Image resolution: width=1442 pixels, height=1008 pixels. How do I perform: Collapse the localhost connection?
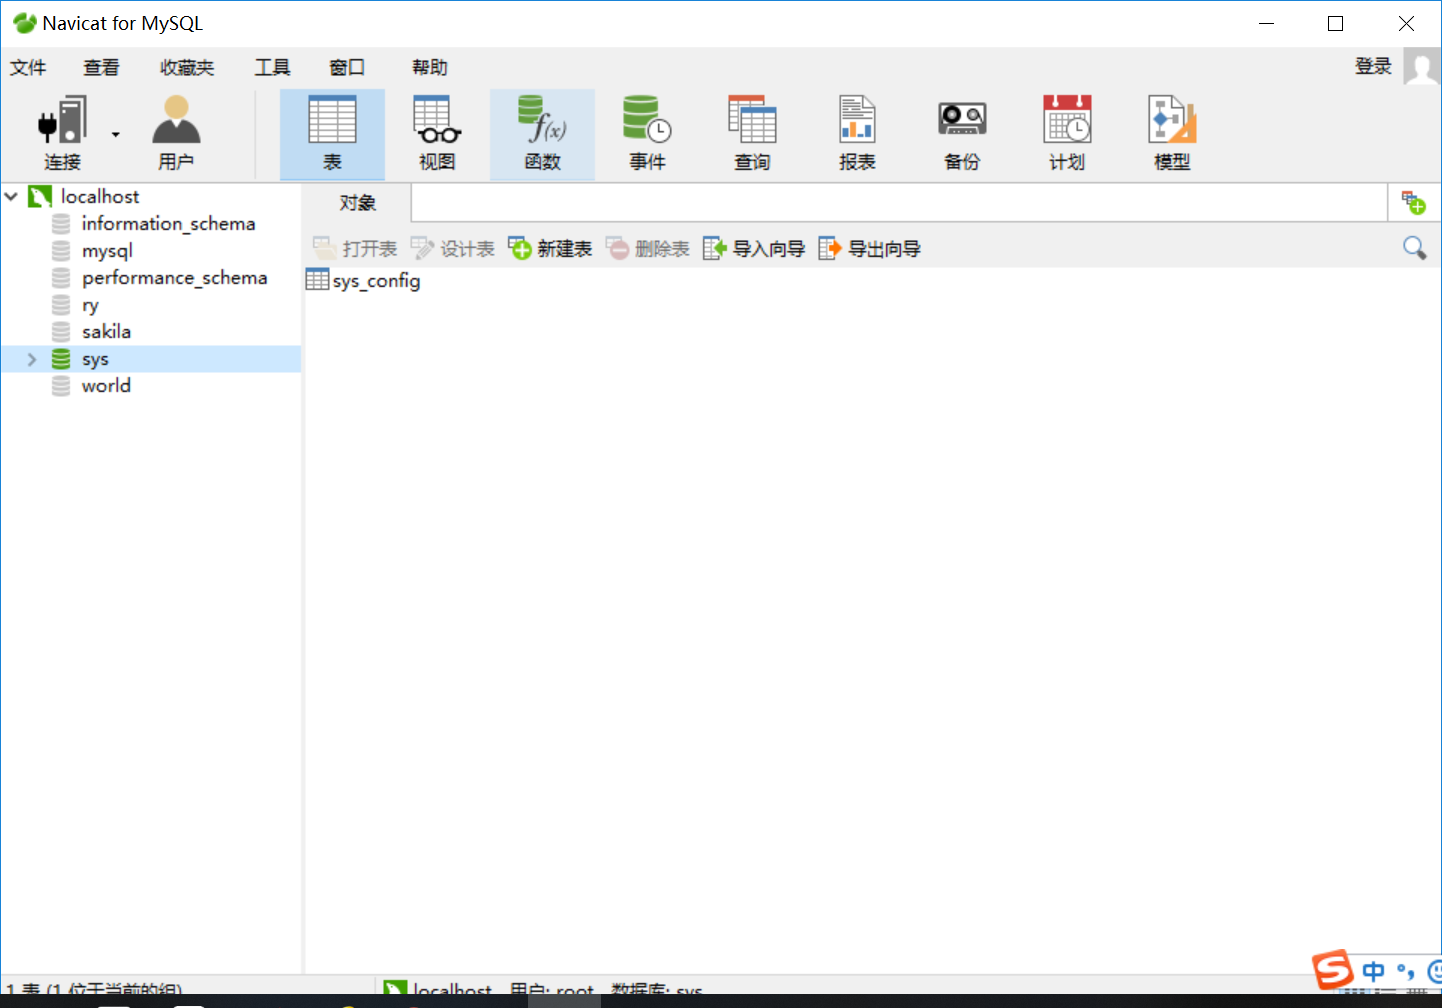[x=10, y=196]
